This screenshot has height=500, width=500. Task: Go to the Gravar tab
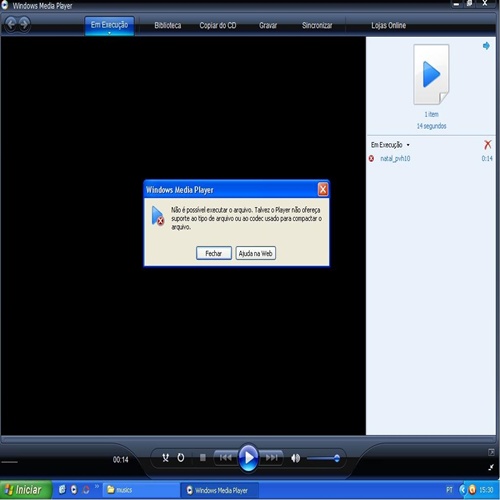pyautogui.click(x=268, y=26)
